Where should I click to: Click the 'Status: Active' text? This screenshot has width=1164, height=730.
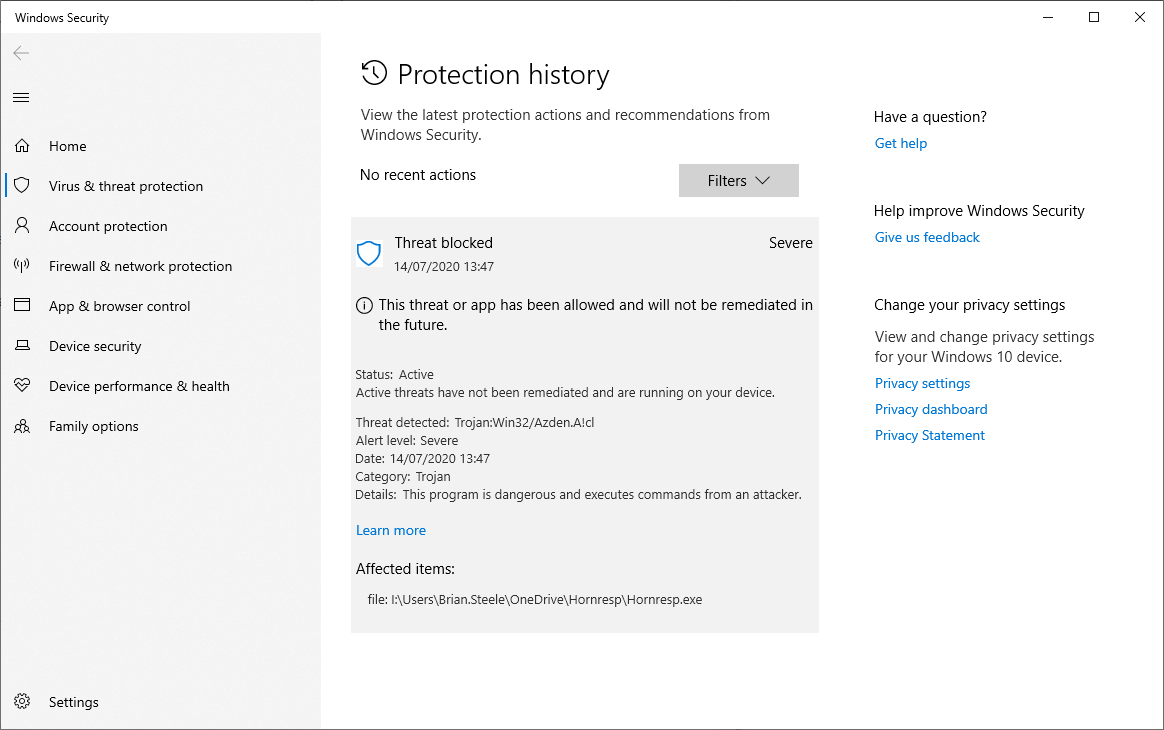(x=394, y=374)
